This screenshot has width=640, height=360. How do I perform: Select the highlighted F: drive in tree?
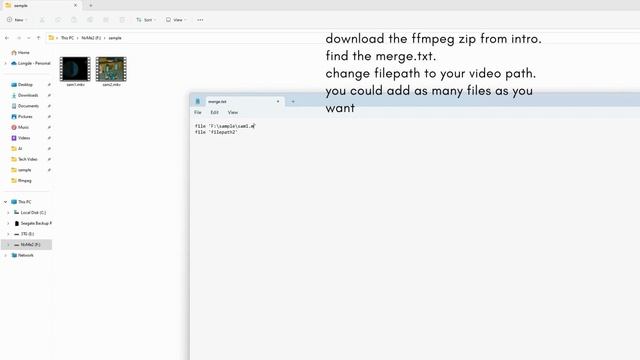click(27, 244)
